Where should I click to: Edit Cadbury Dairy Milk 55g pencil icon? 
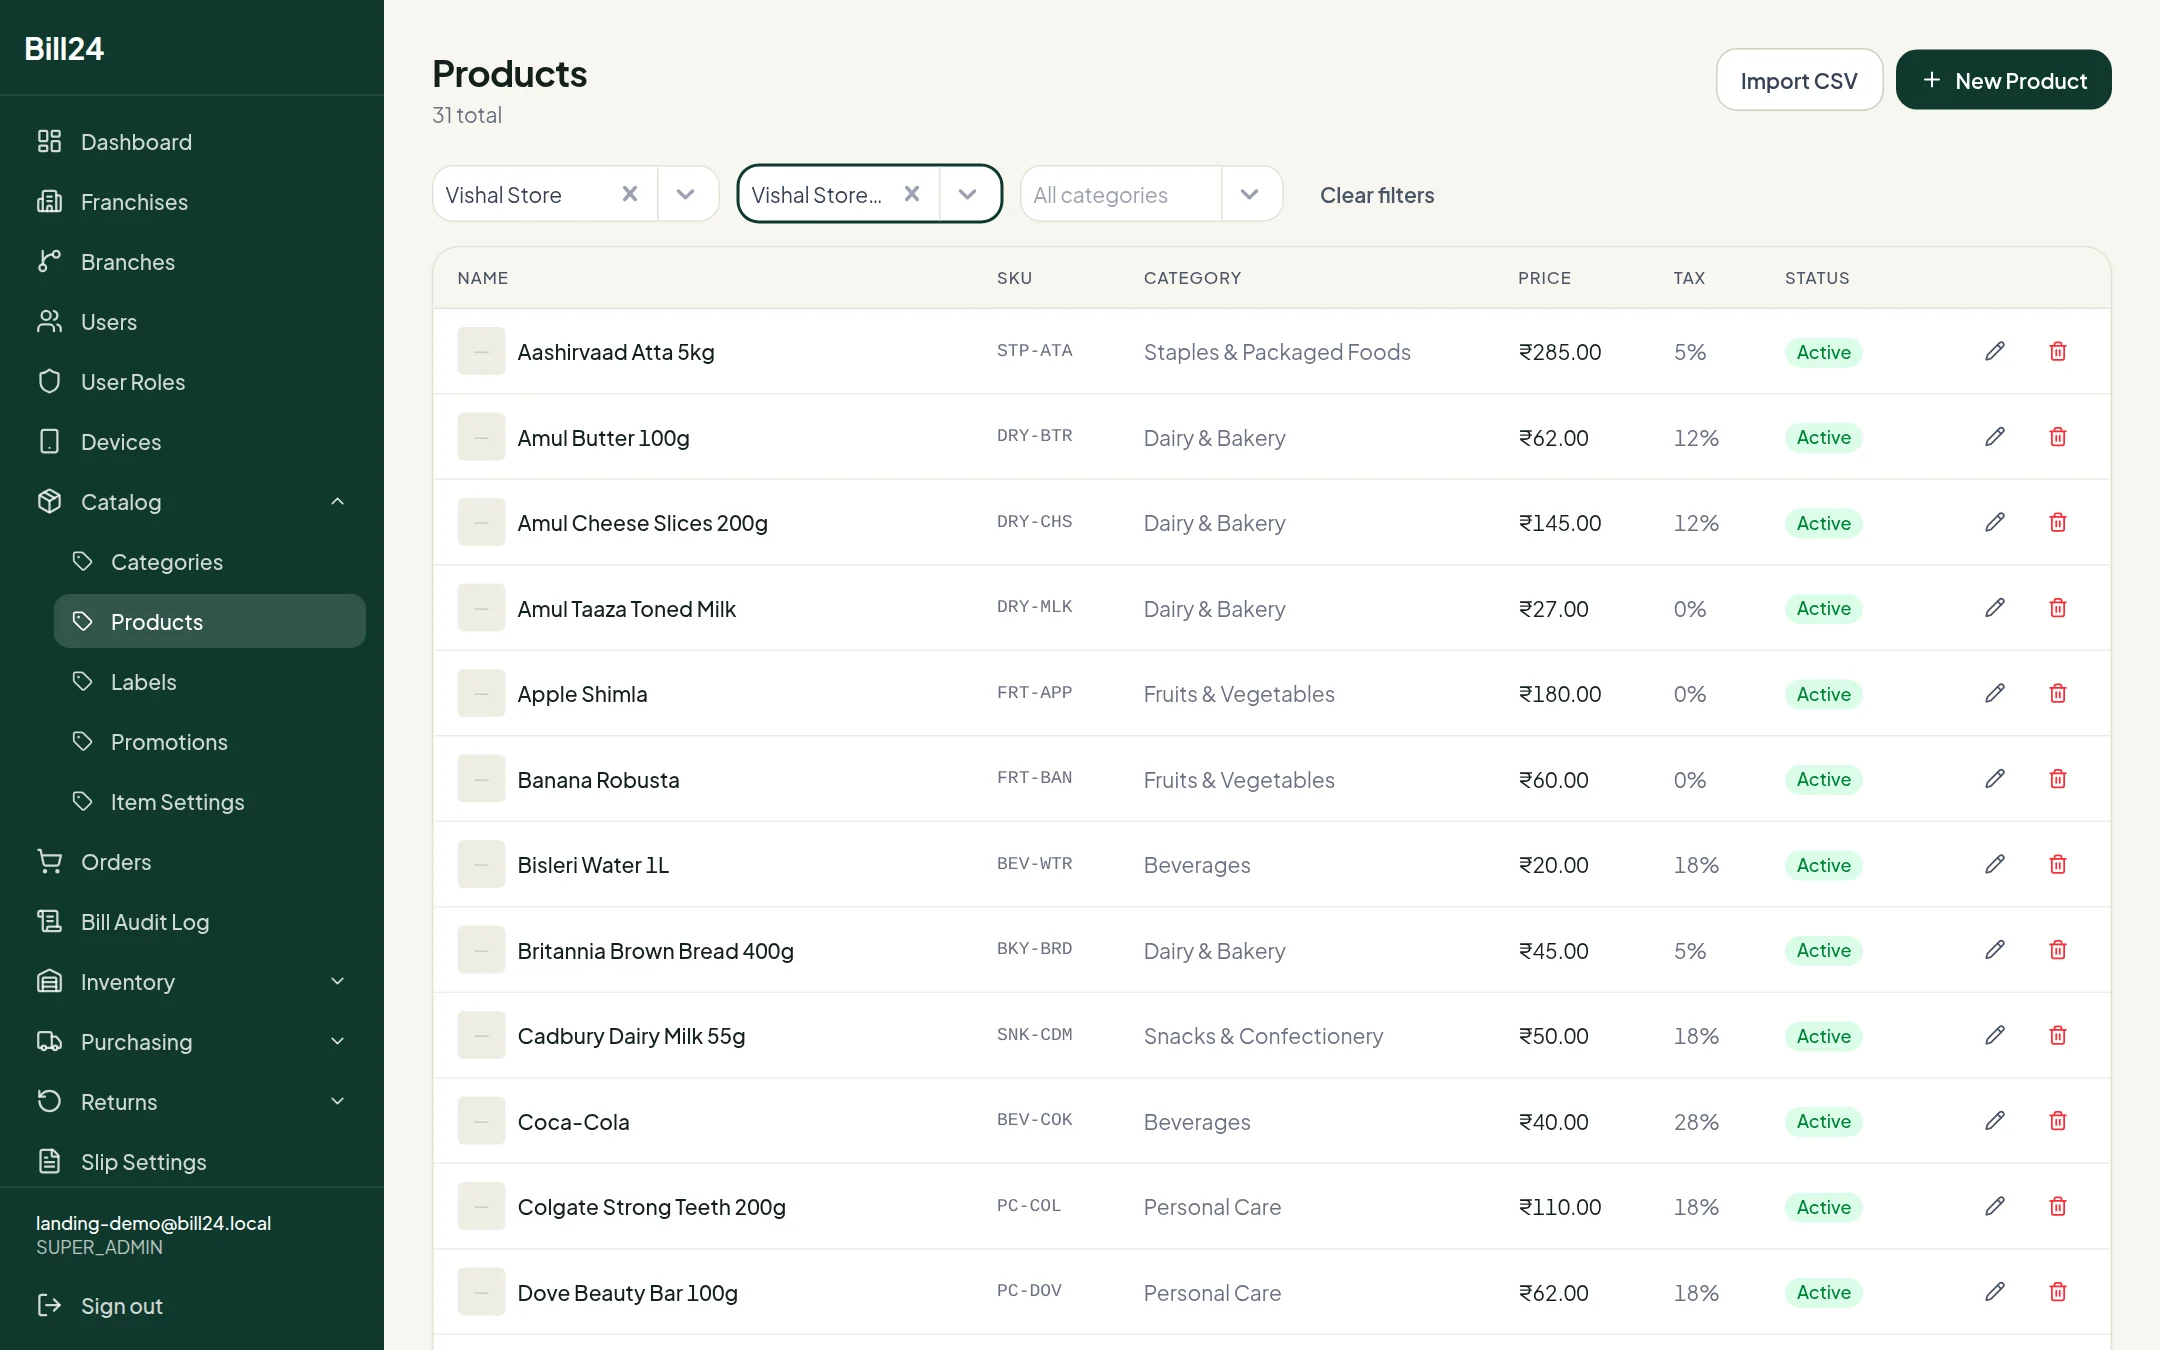[x=1995, y=1035]
